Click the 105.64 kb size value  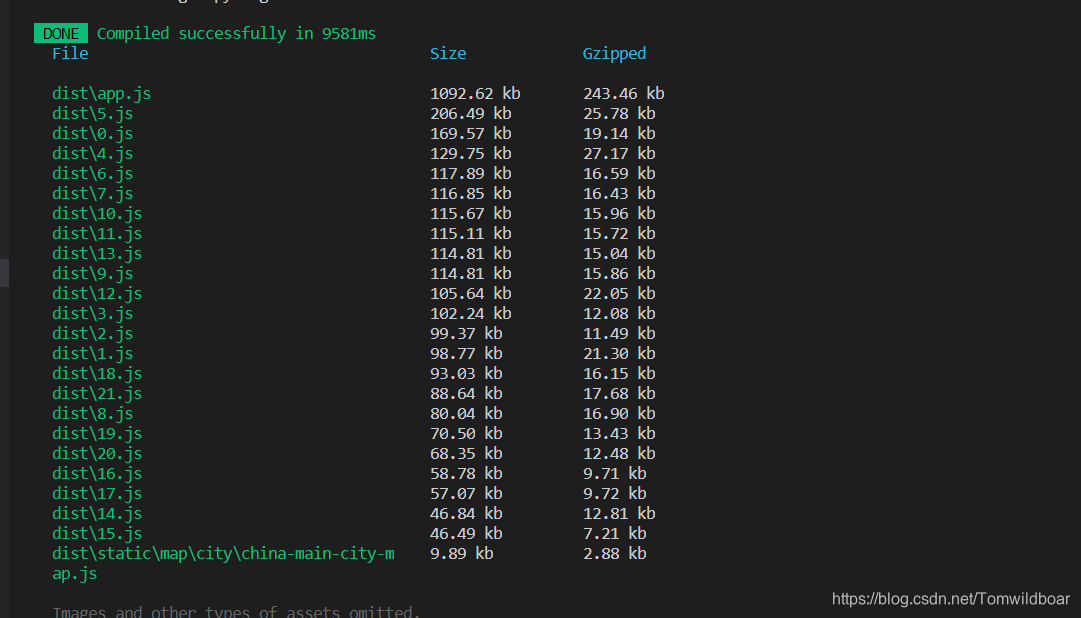471,293
